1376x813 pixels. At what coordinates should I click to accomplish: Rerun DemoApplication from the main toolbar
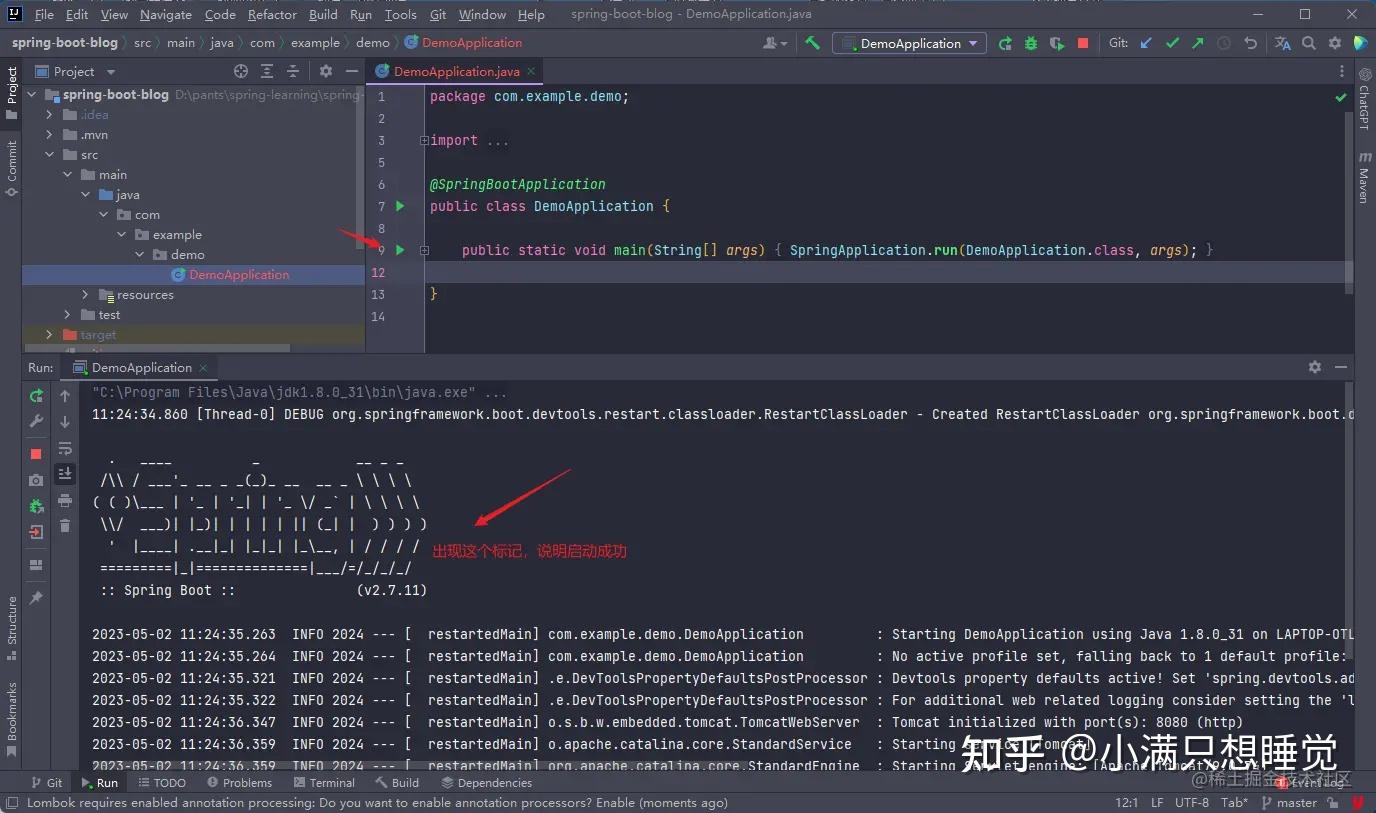(x=1005, y=43)
